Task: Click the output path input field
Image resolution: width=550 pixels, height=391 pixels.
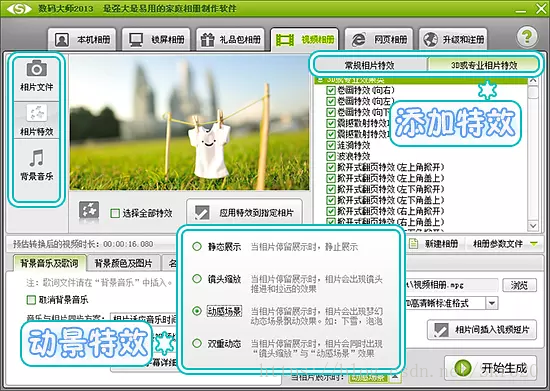Action: pos(451,285)
